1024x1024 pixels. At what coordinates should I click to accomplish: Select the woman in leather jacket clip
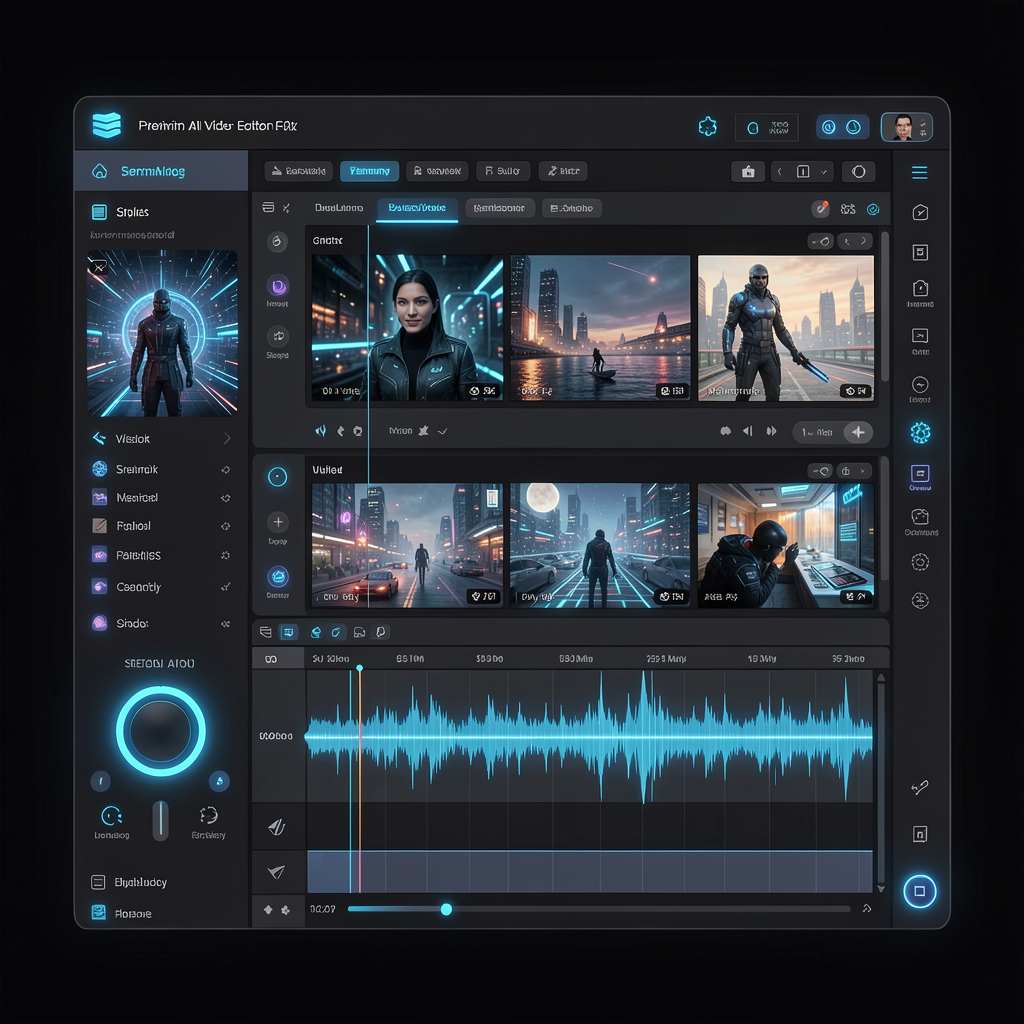click(407, 327)
